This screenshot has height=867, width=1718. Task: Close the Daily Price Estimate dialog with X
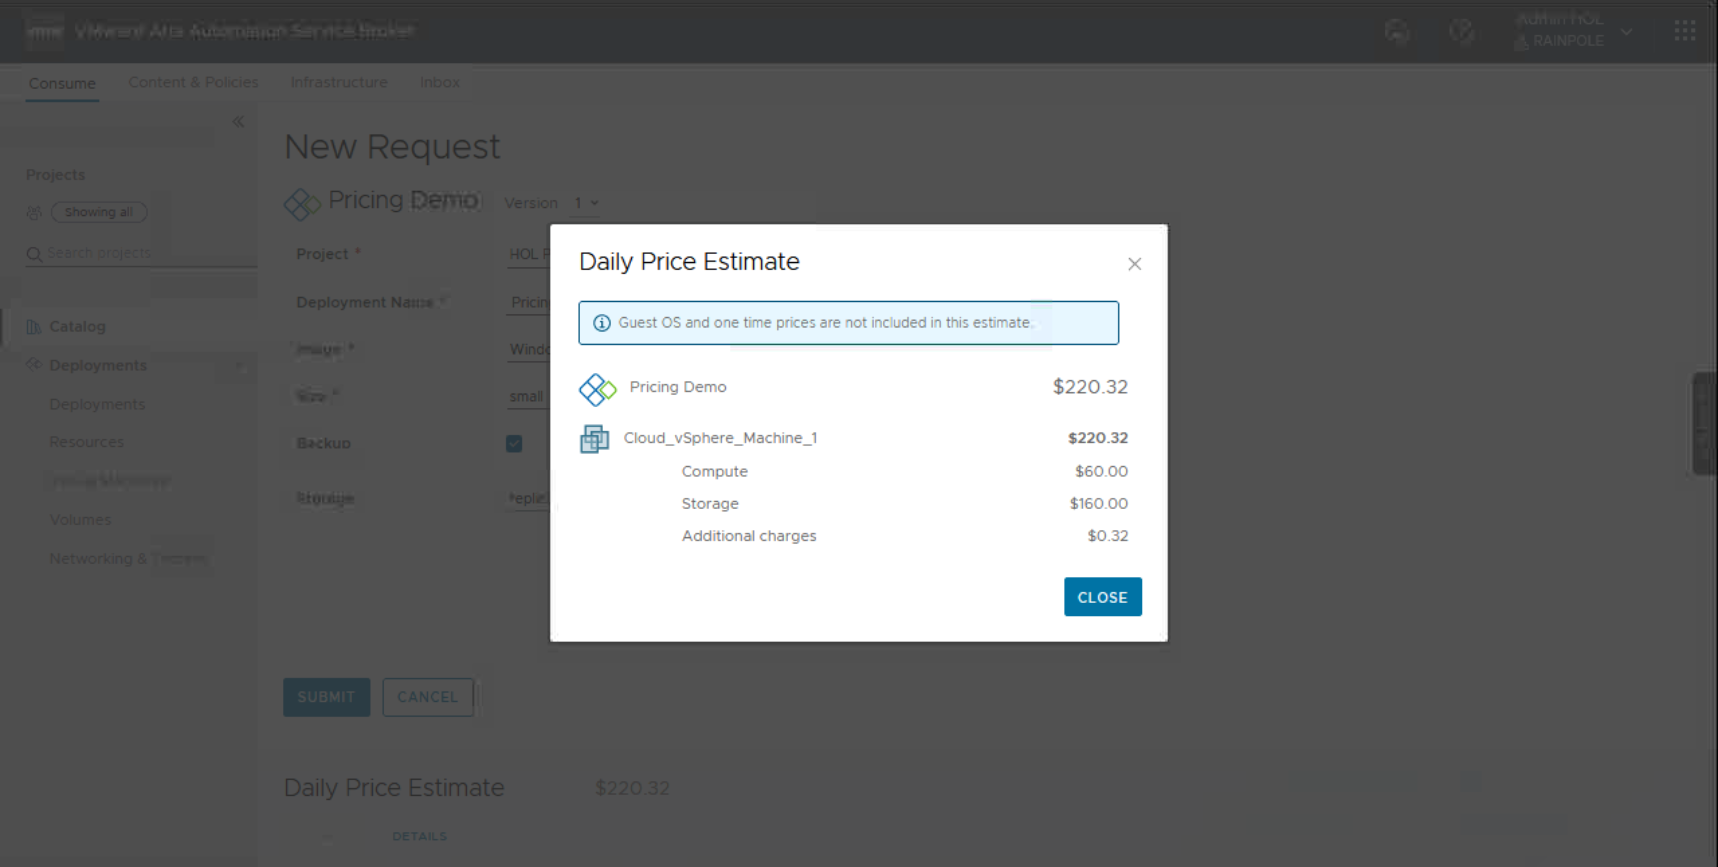point(1134,264)
